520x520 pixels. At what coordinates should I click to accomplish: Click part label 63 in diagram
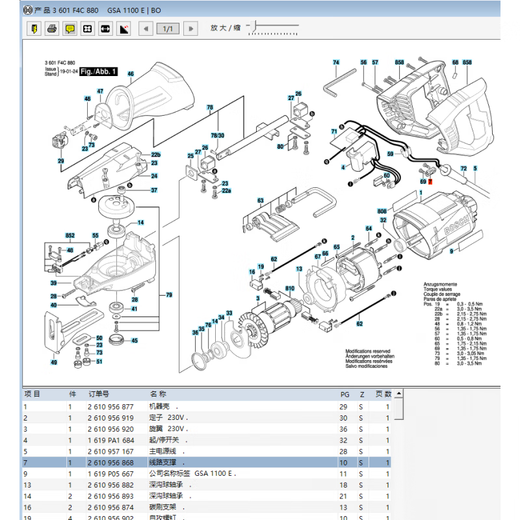[x=260, y=200]
